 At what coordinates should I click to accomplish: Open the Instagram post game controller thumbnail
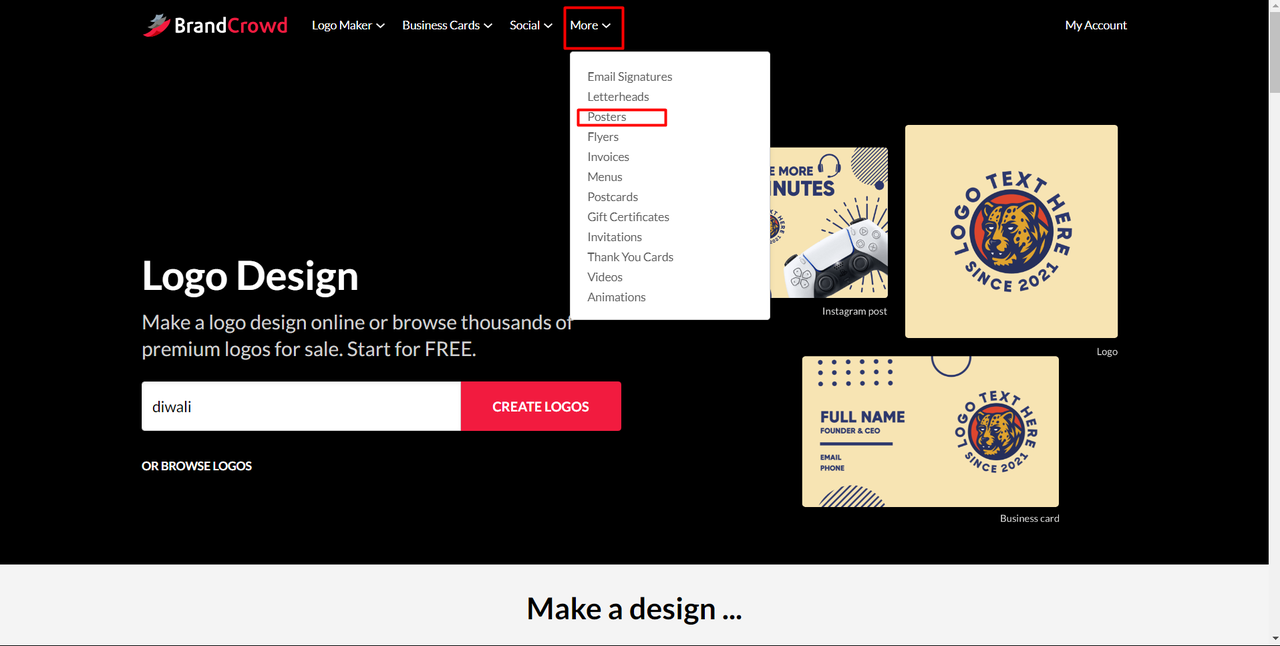(829, 222)
